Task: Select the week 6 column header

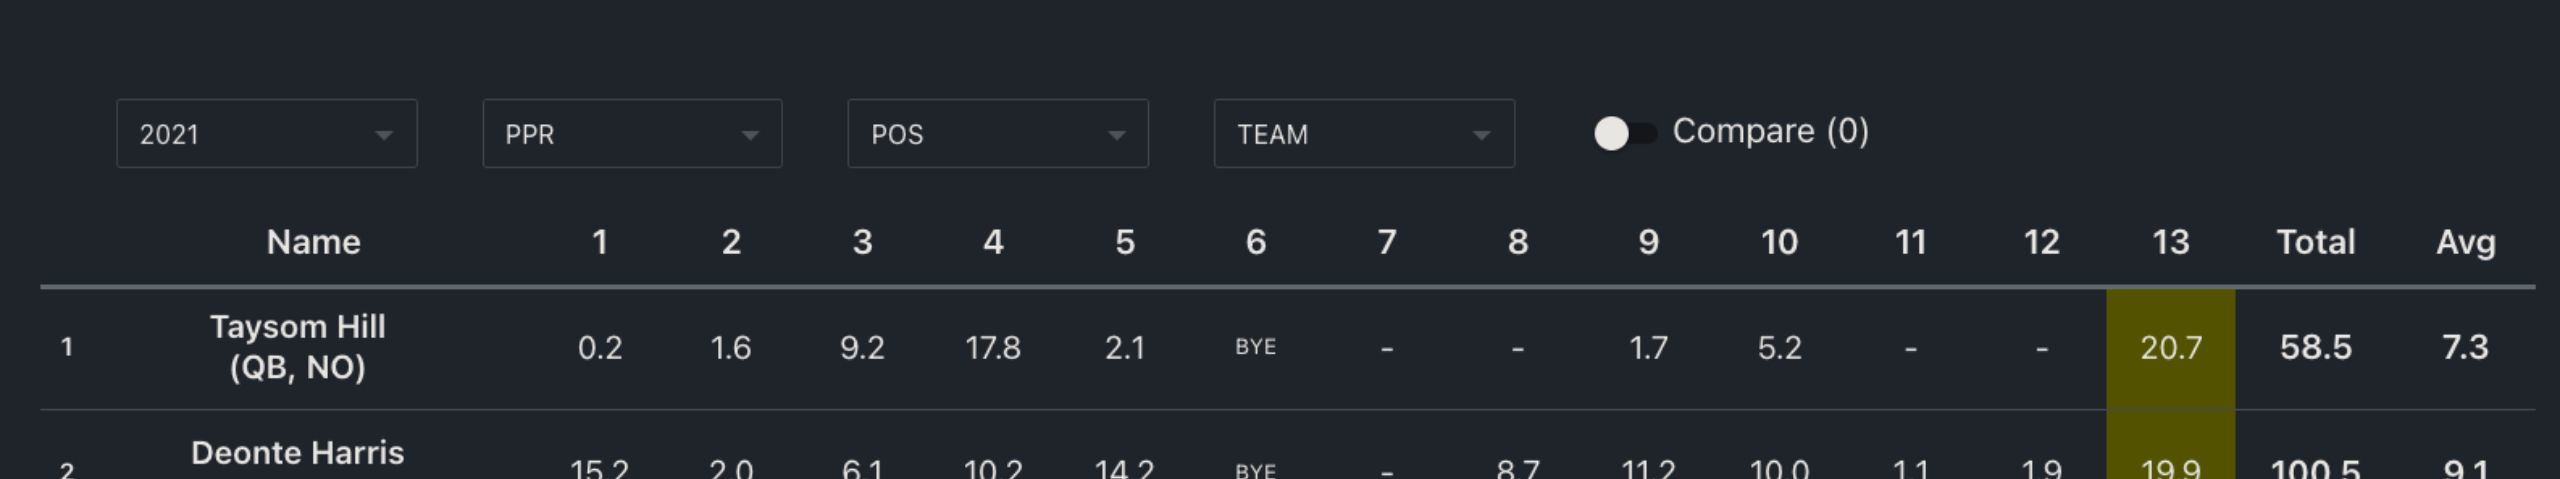Action: click(1256, 242)
